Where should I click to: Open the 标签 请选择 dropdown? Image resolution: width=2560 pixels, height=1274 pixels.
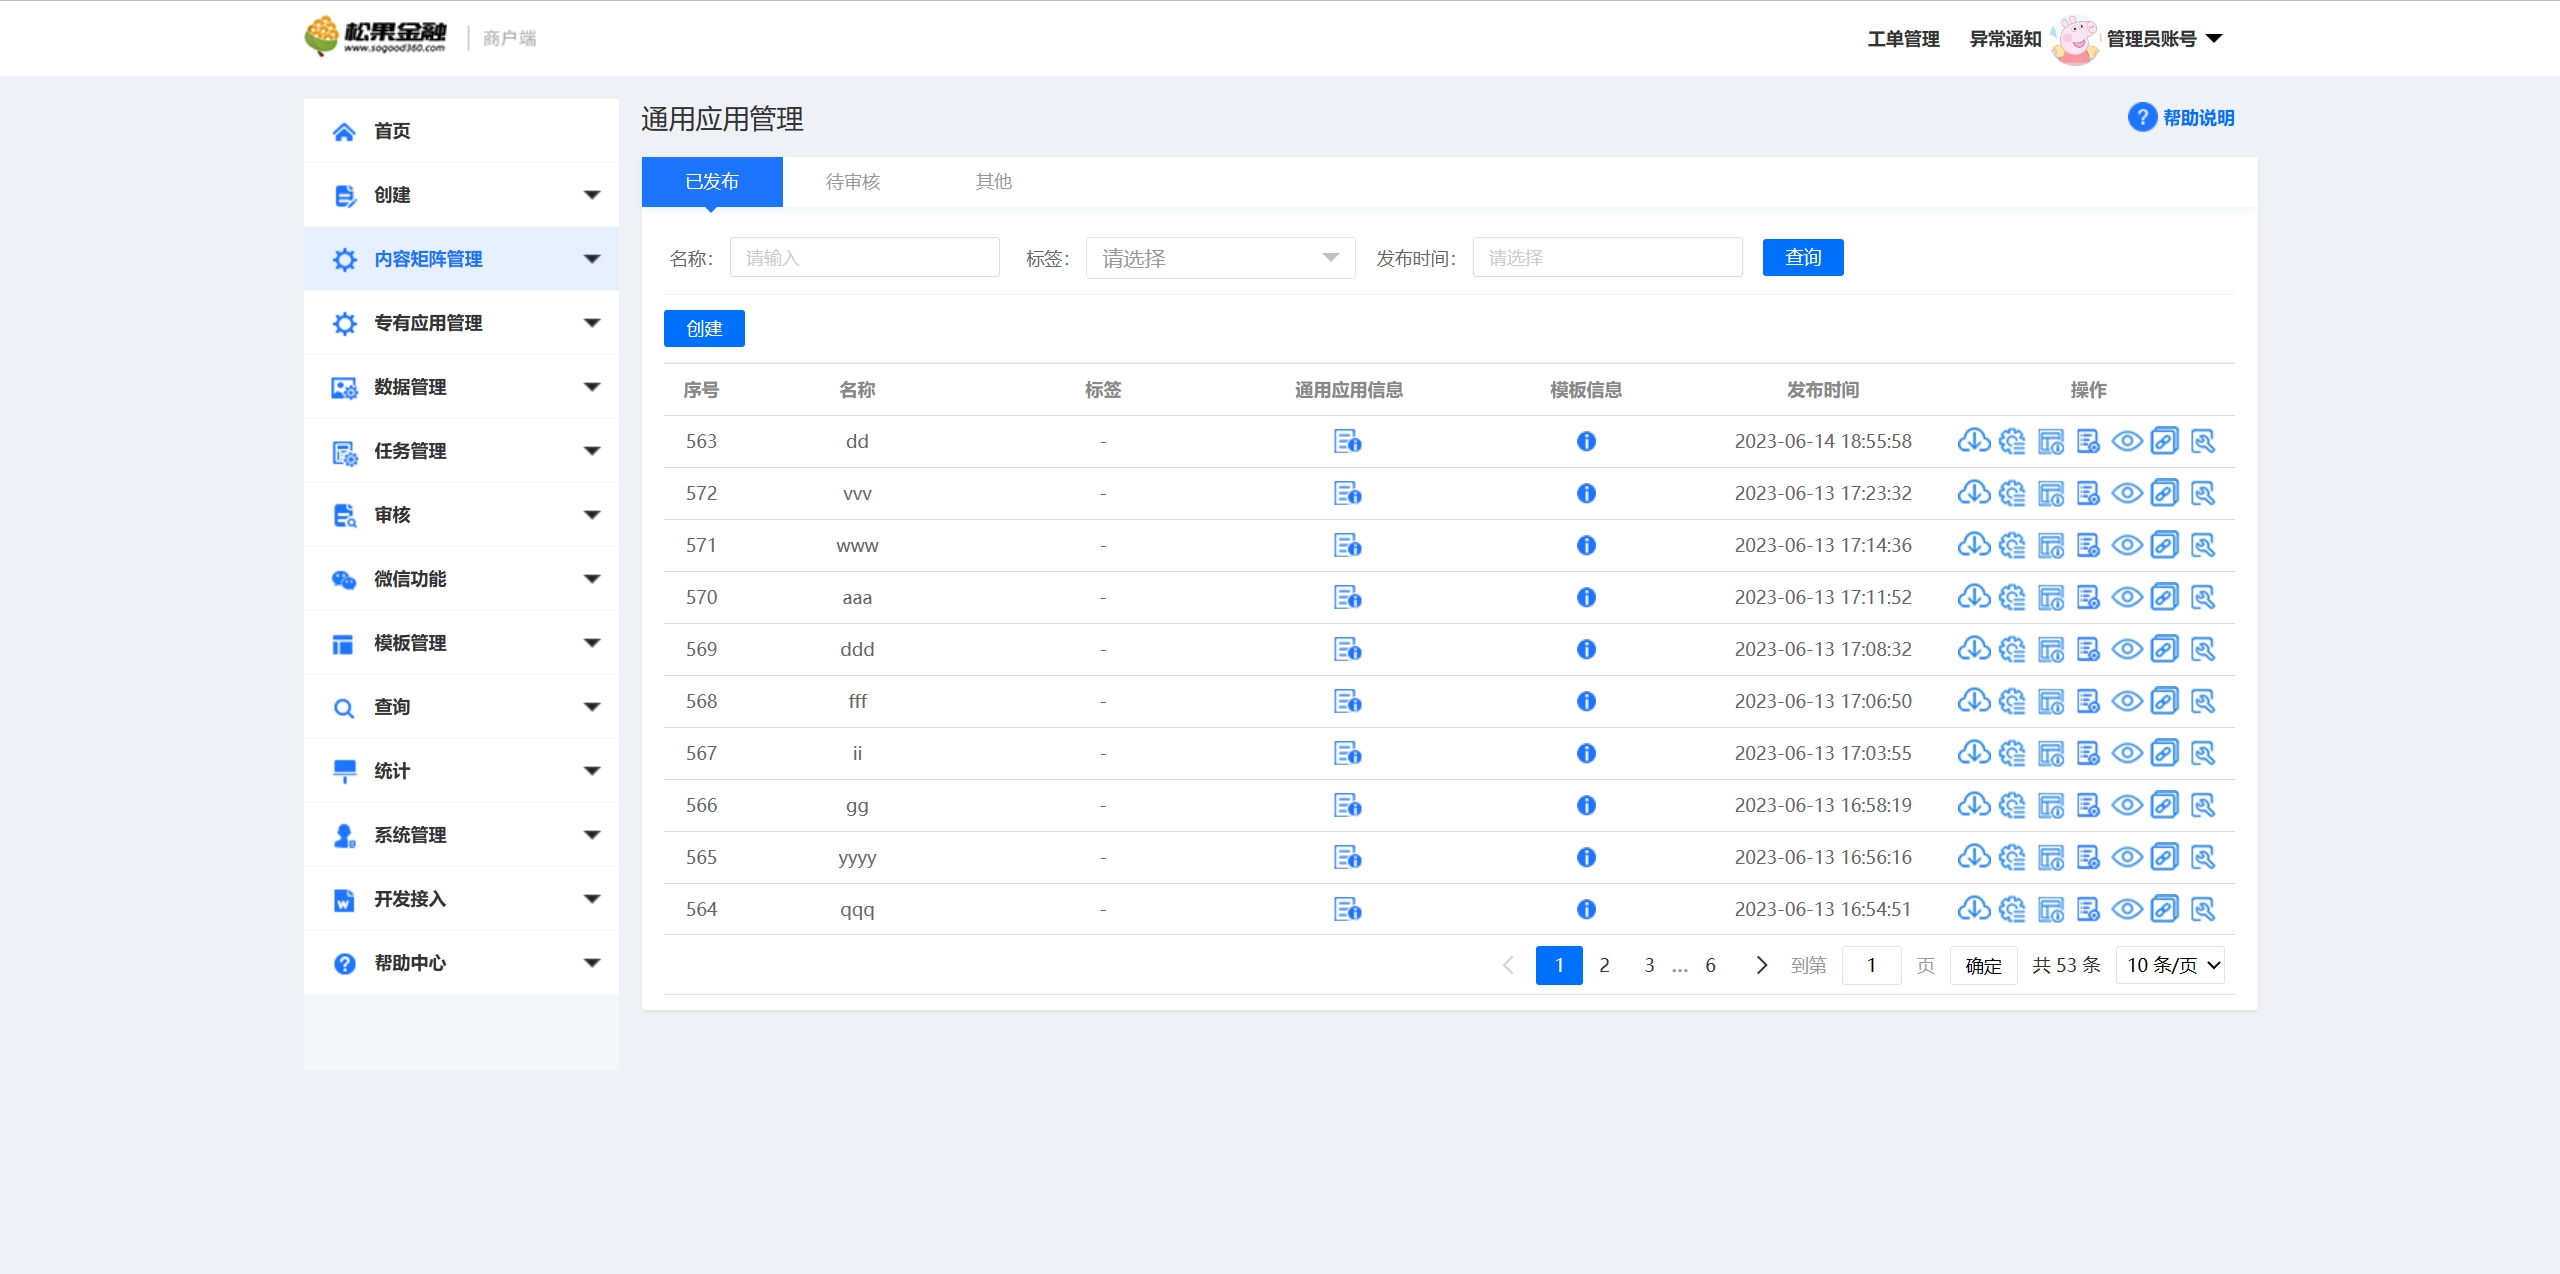click(1220, 258)
